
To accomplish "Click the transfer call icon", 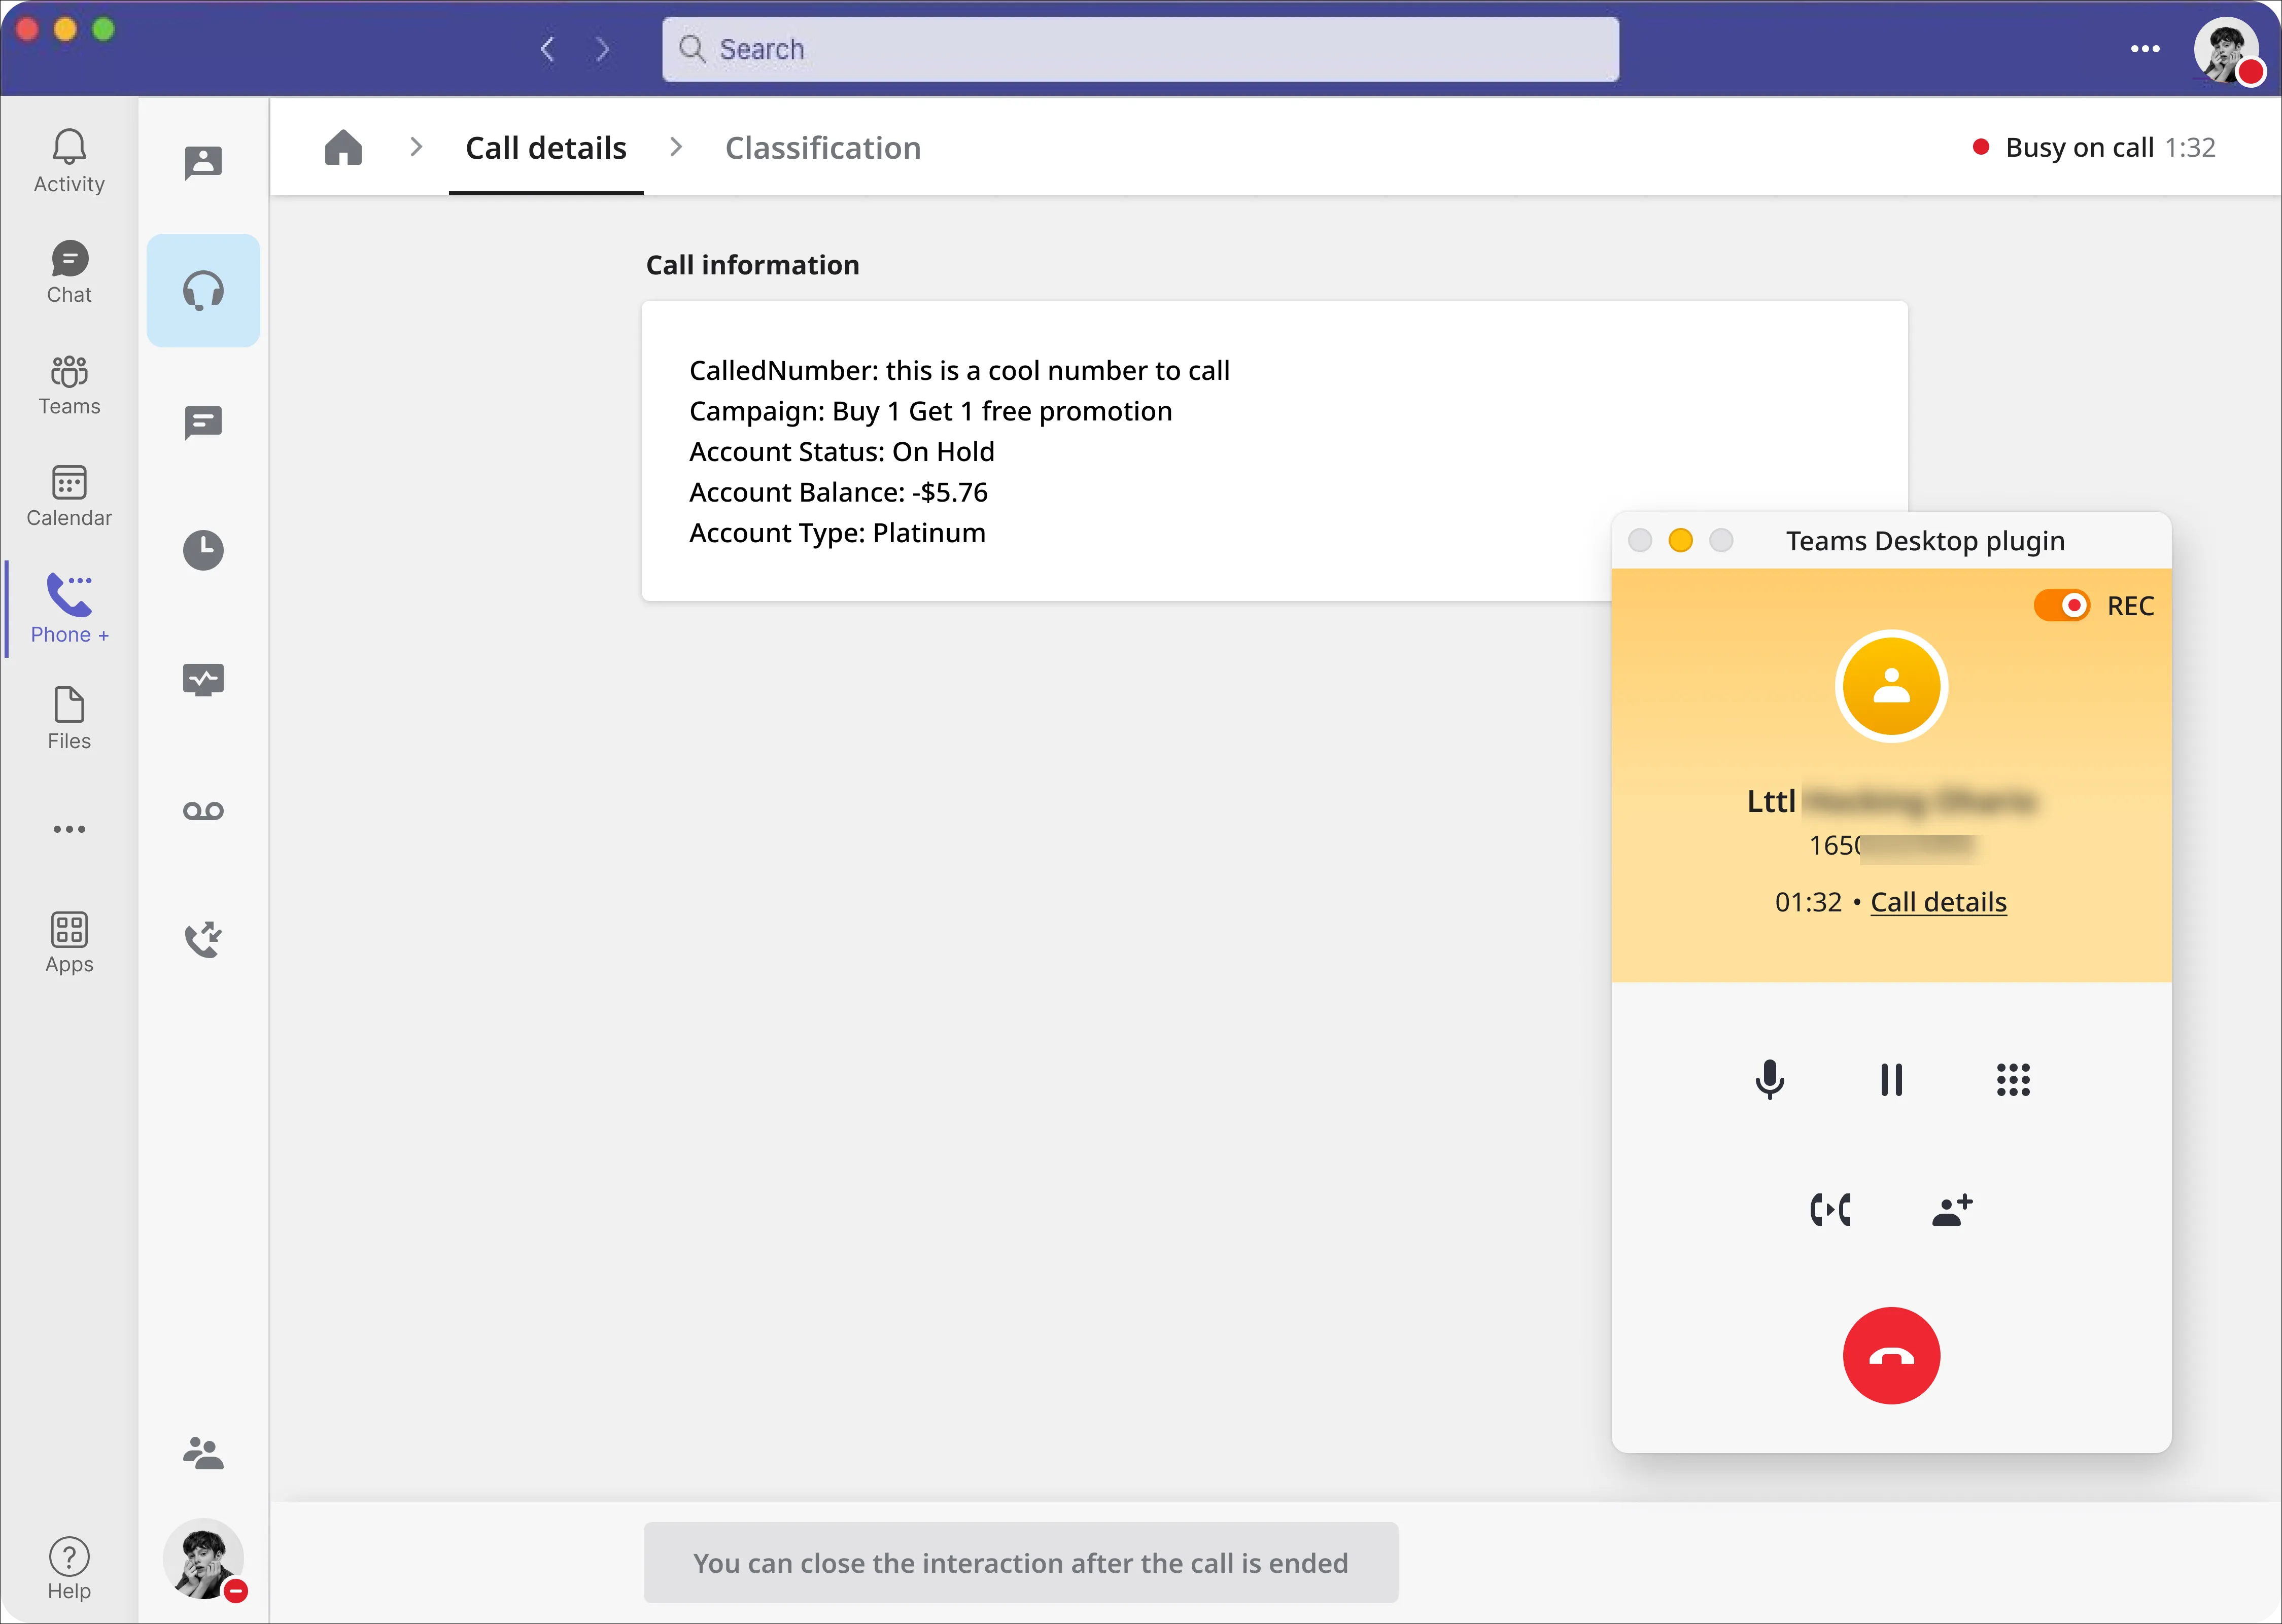I will coord(1831,1210).
